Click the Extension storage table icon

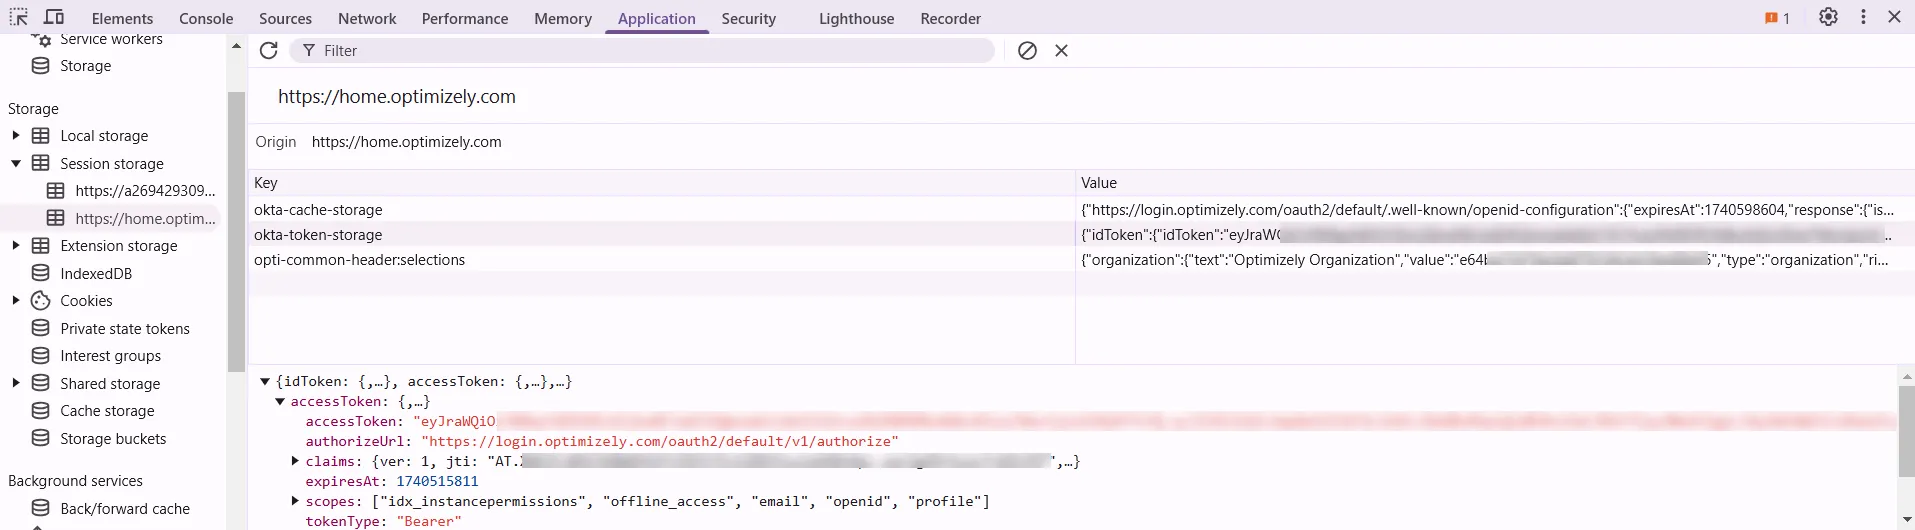tap(41, 245)
